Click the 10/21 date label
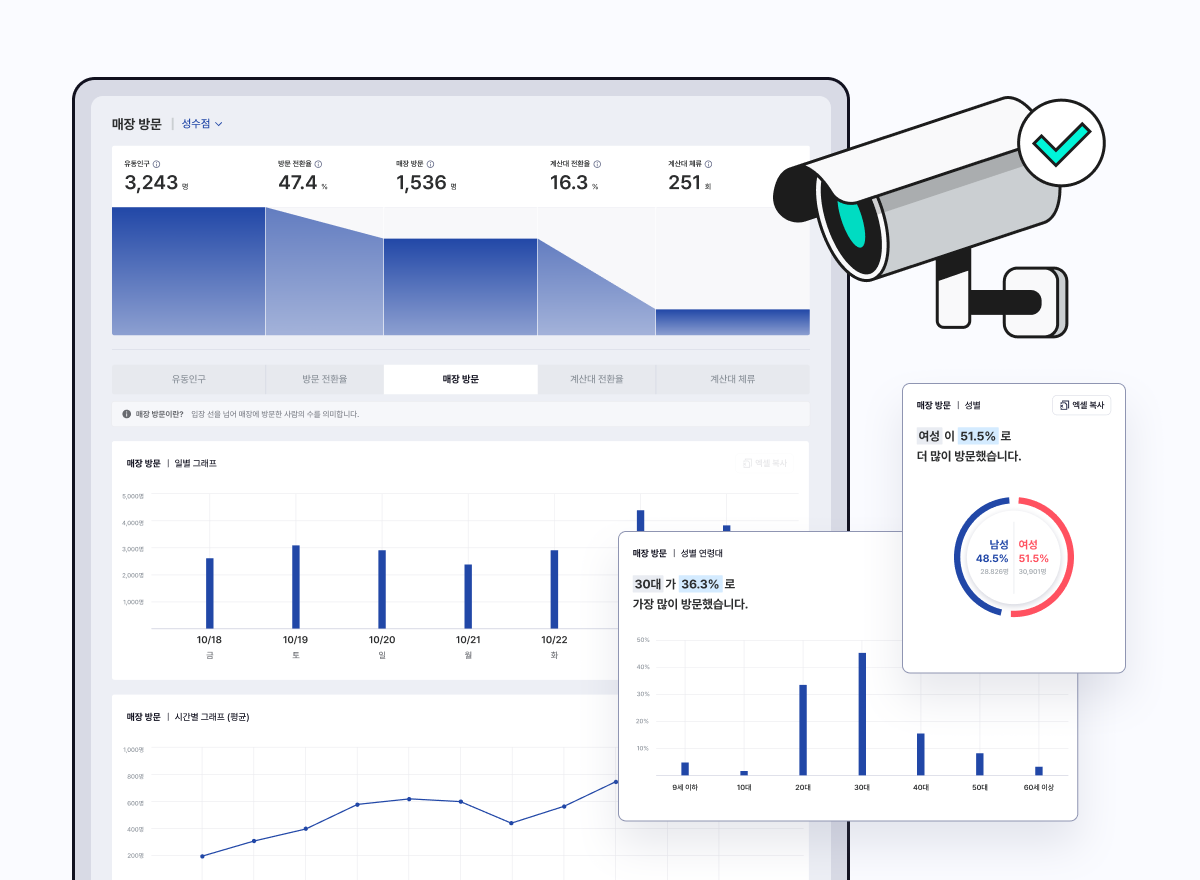This screenshot has width=1200, height=880. pos(468,640)
